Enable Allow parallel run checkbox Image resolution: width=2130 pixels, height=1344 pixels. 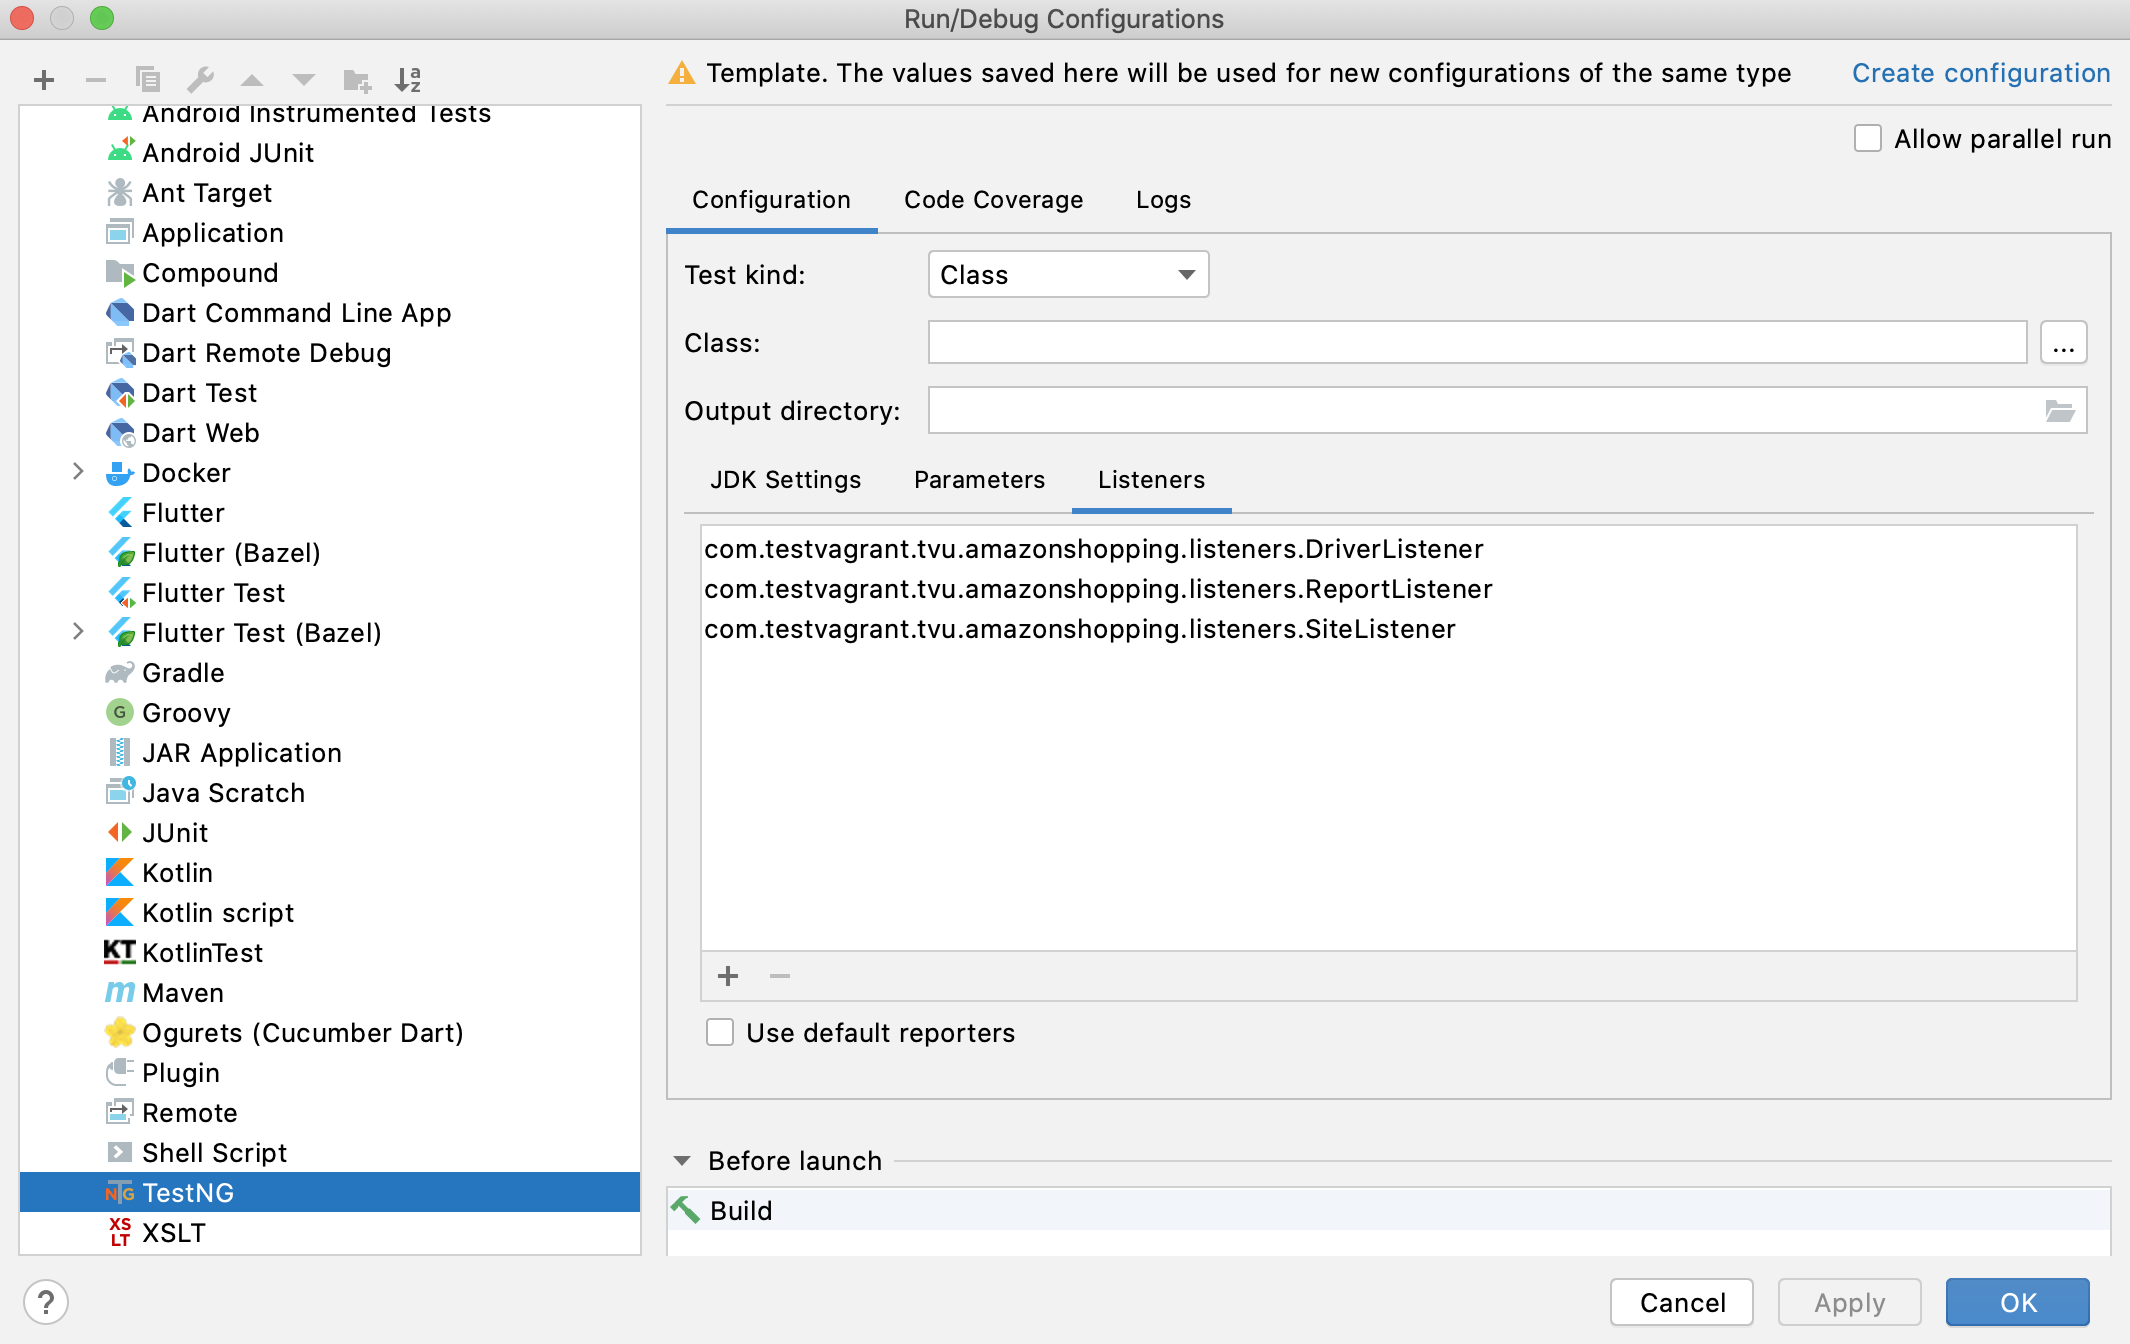[1867, 139]
